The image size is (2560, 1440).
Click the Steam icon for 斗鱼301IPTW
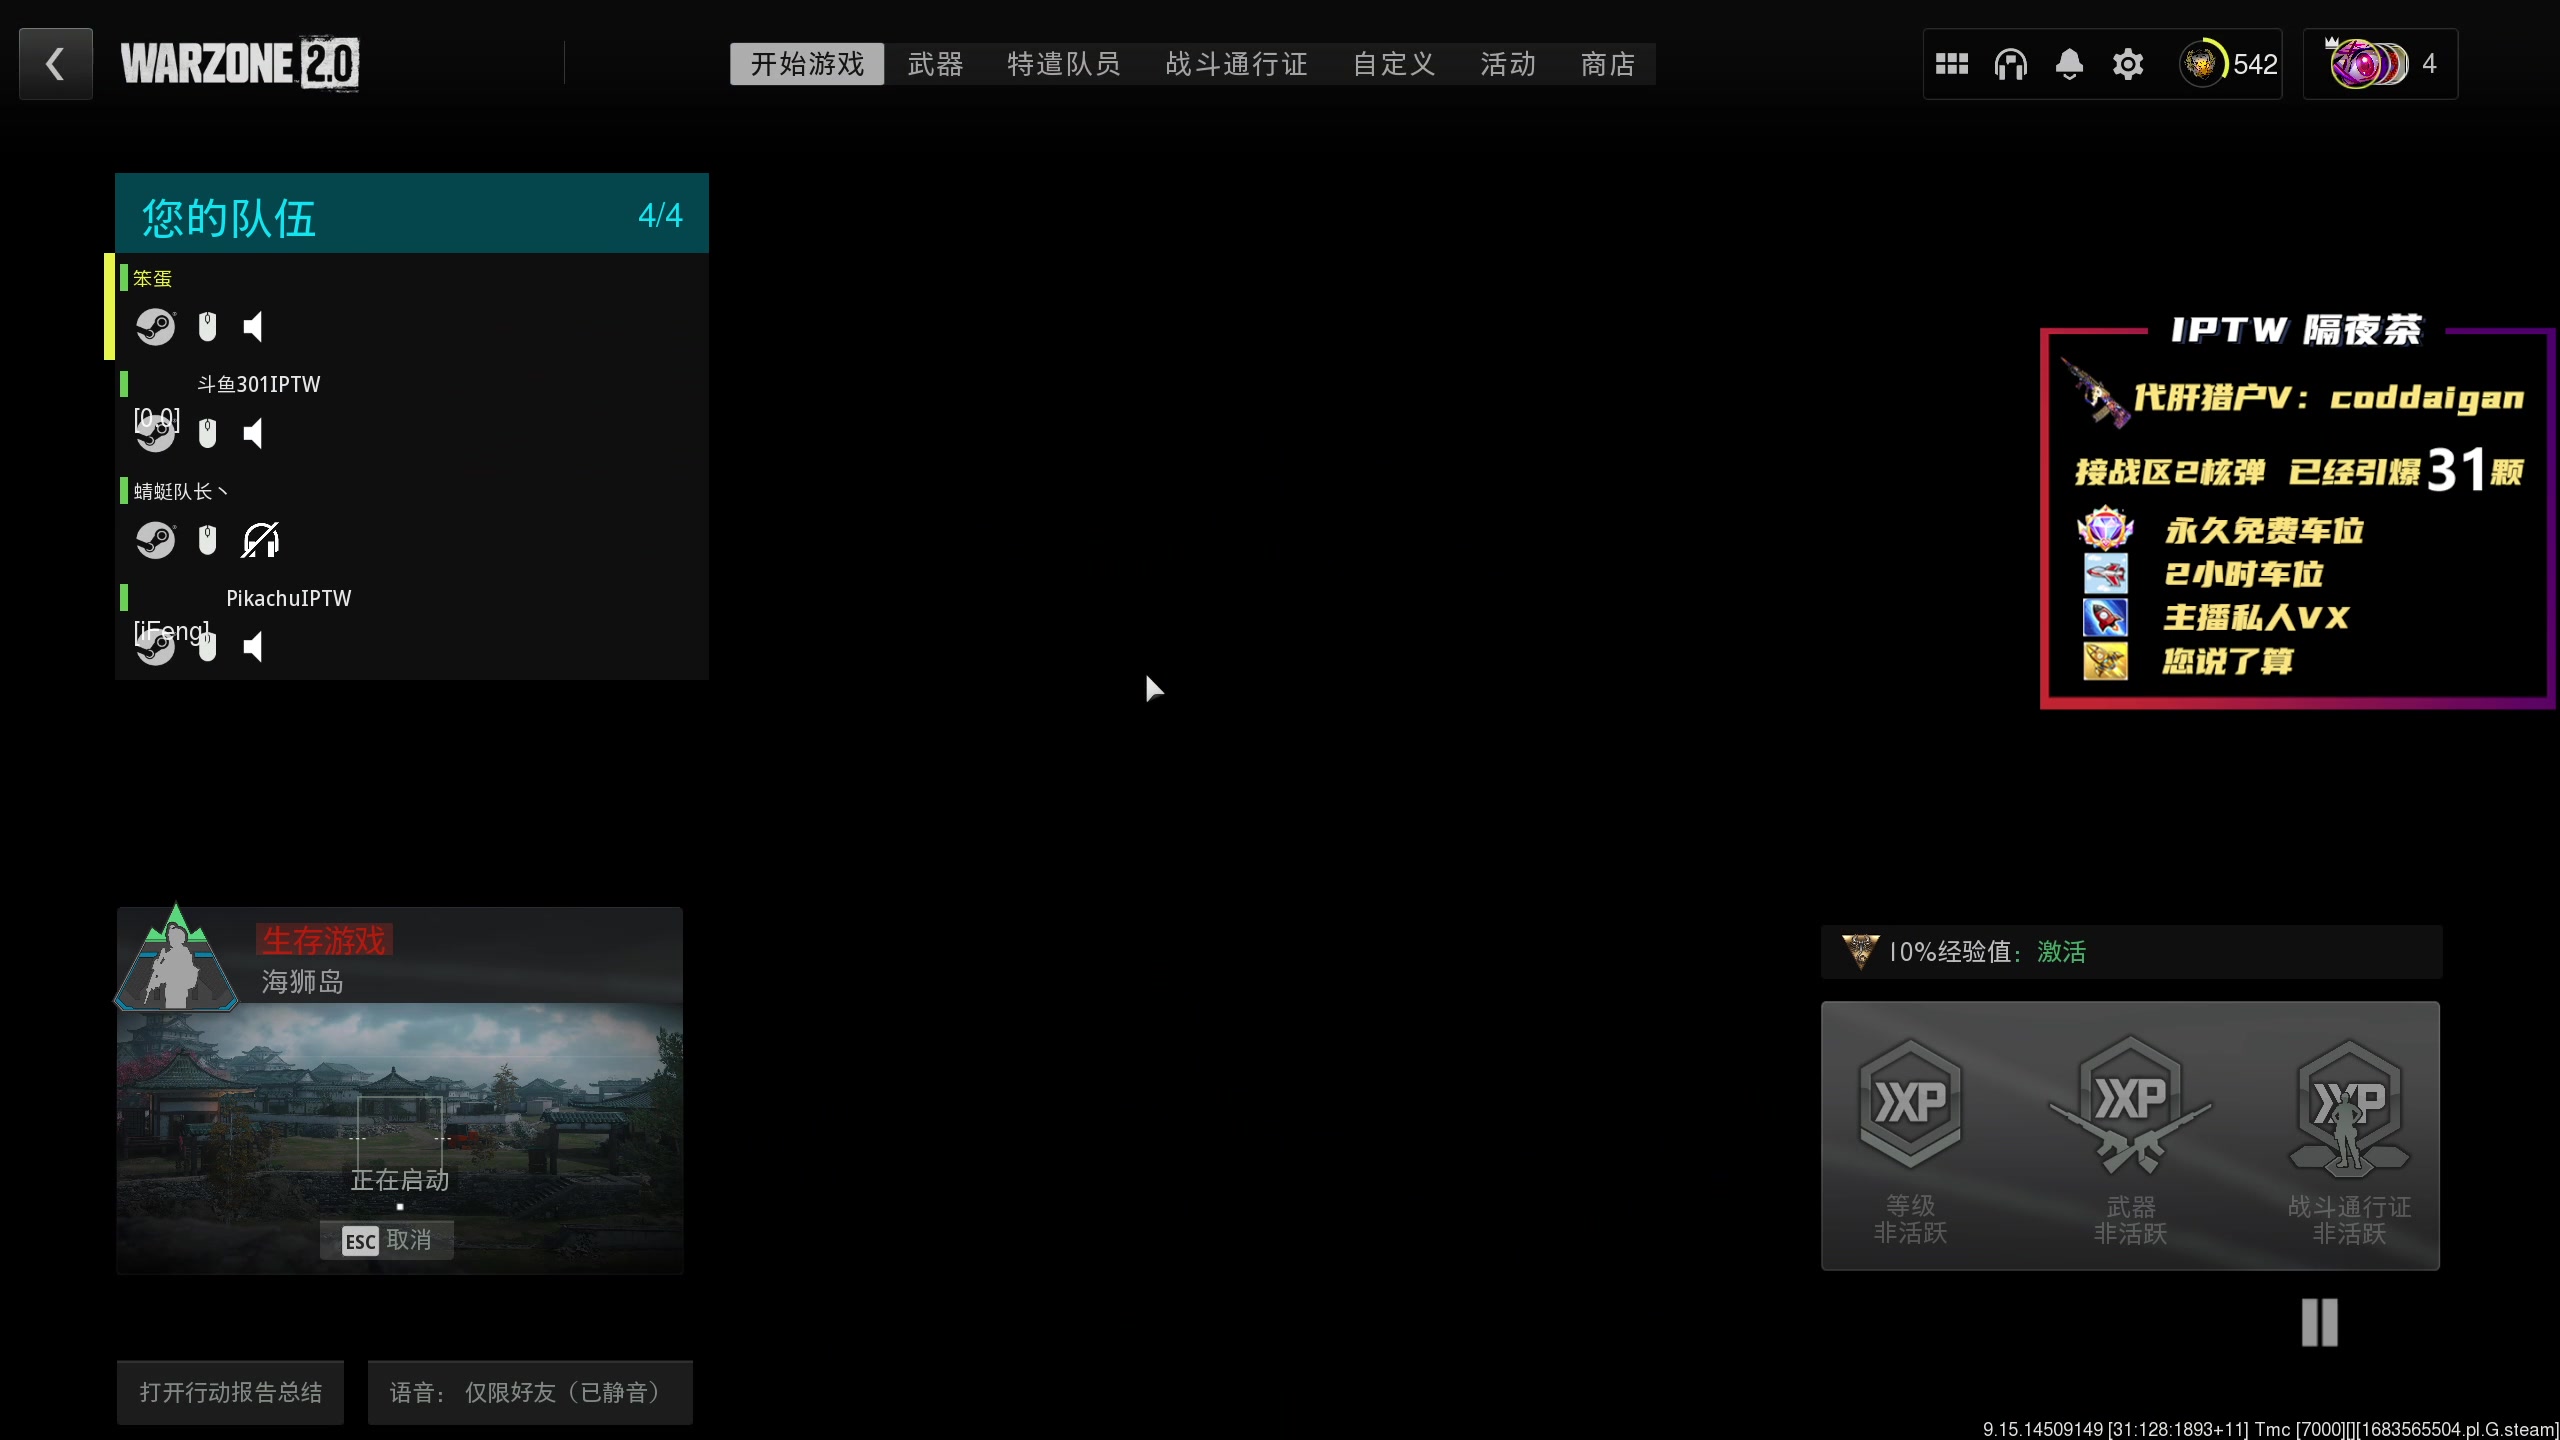[x=155, y=434]
